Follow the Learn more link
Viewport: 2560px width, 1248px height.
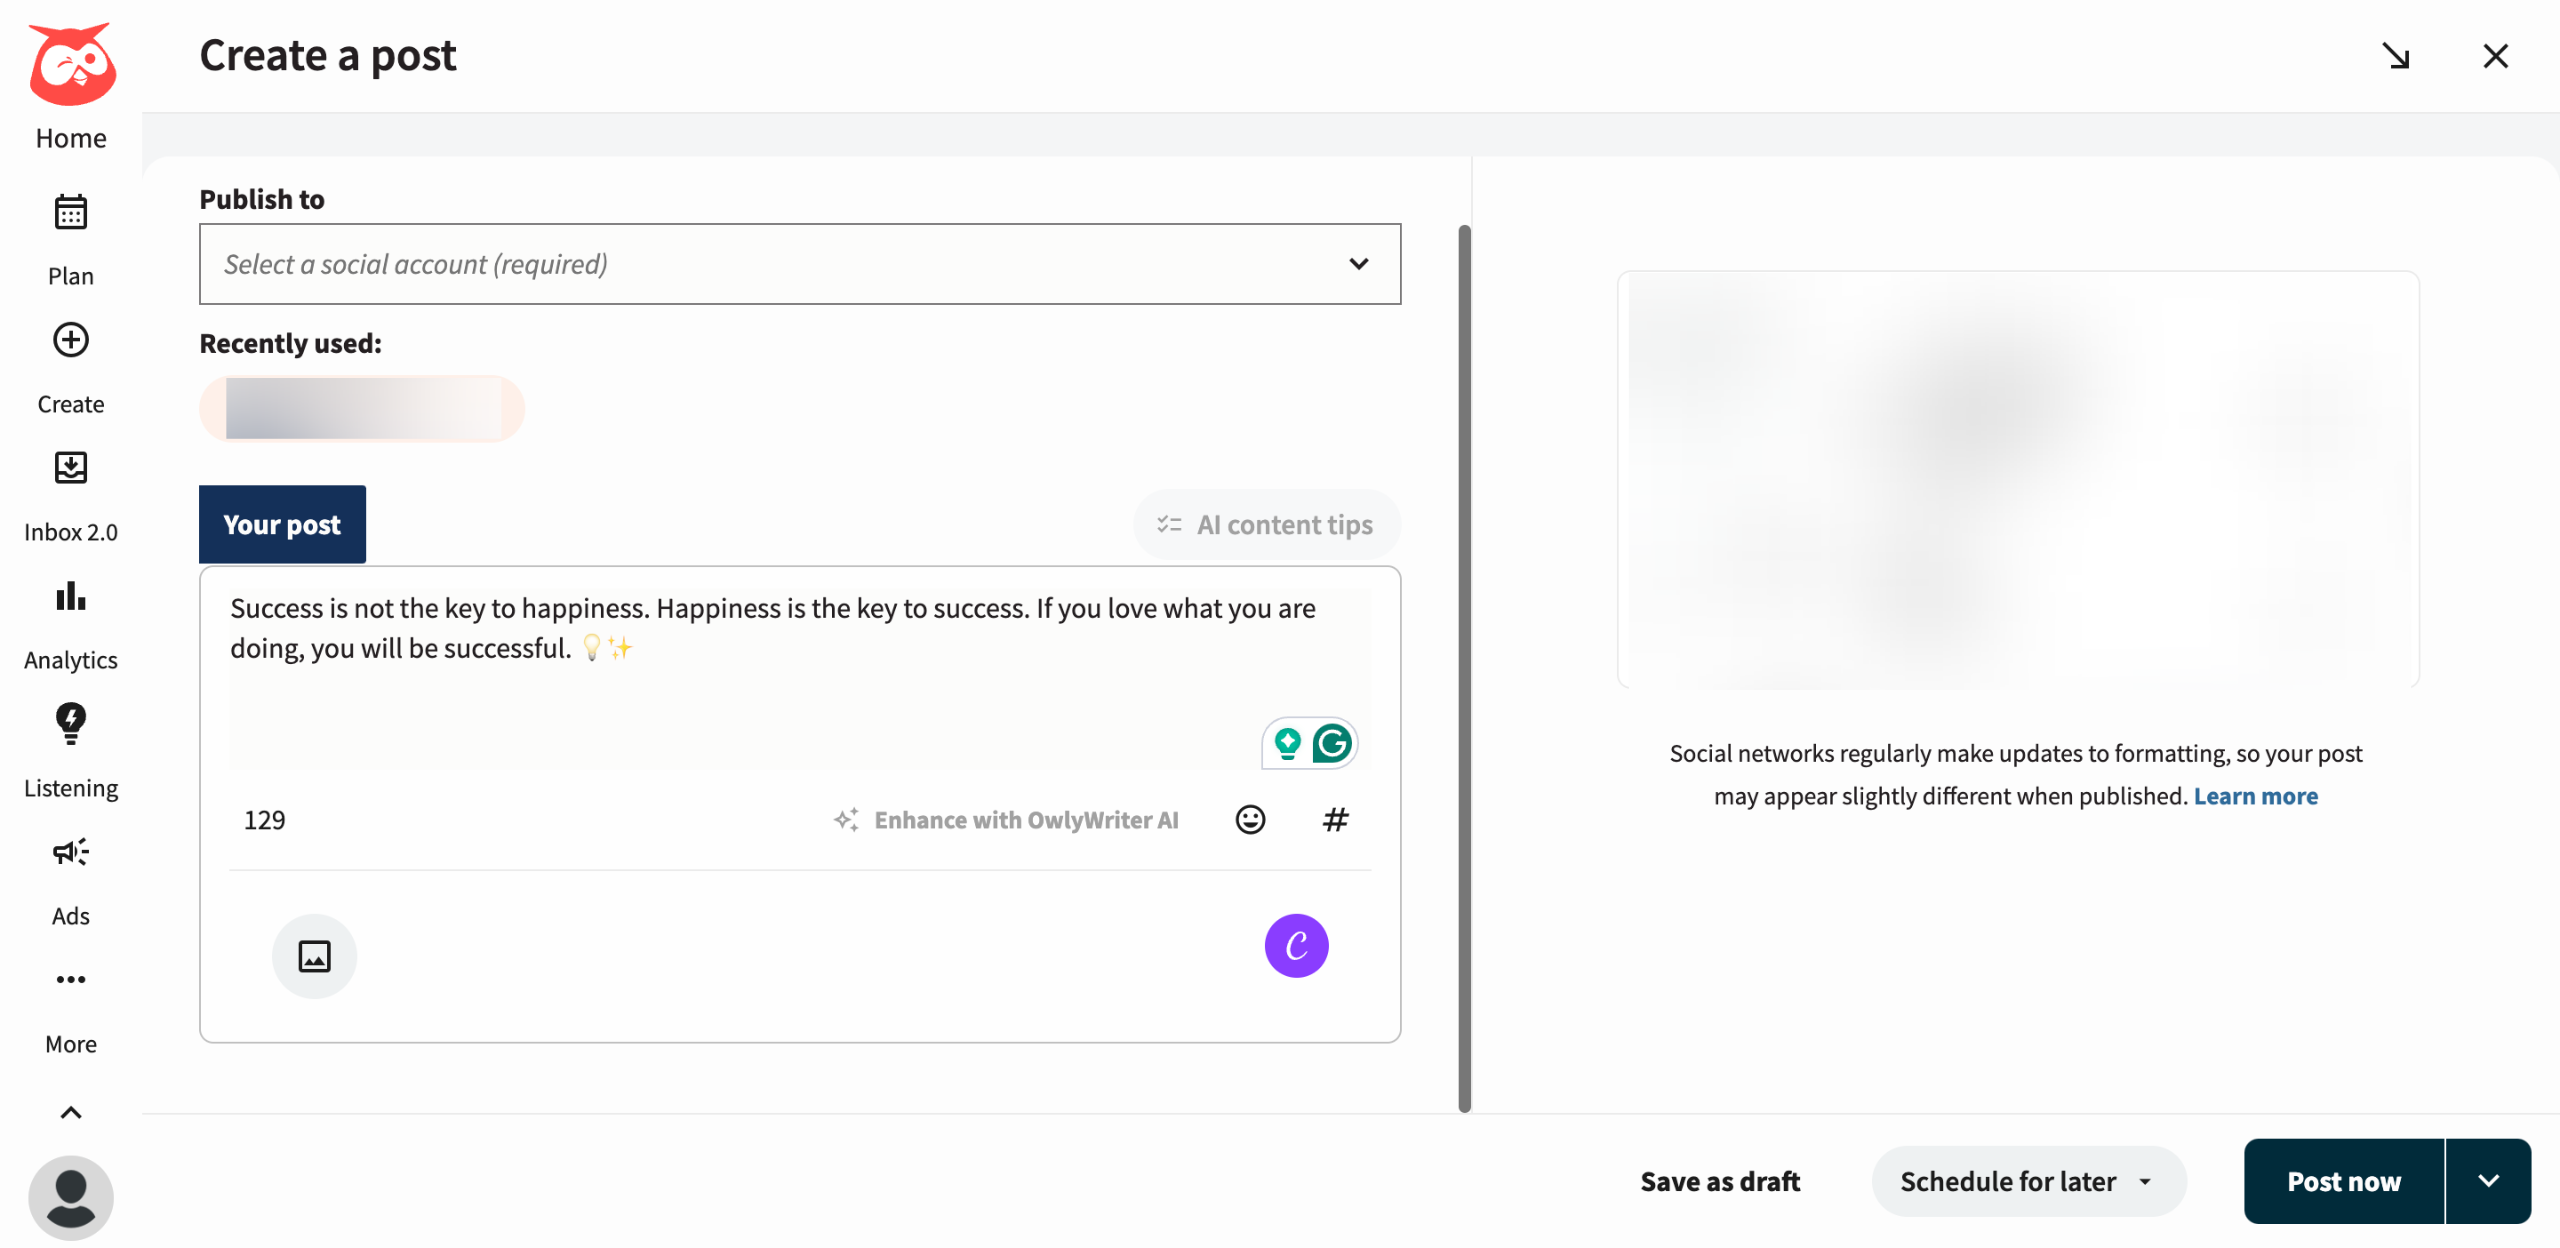2255,796
